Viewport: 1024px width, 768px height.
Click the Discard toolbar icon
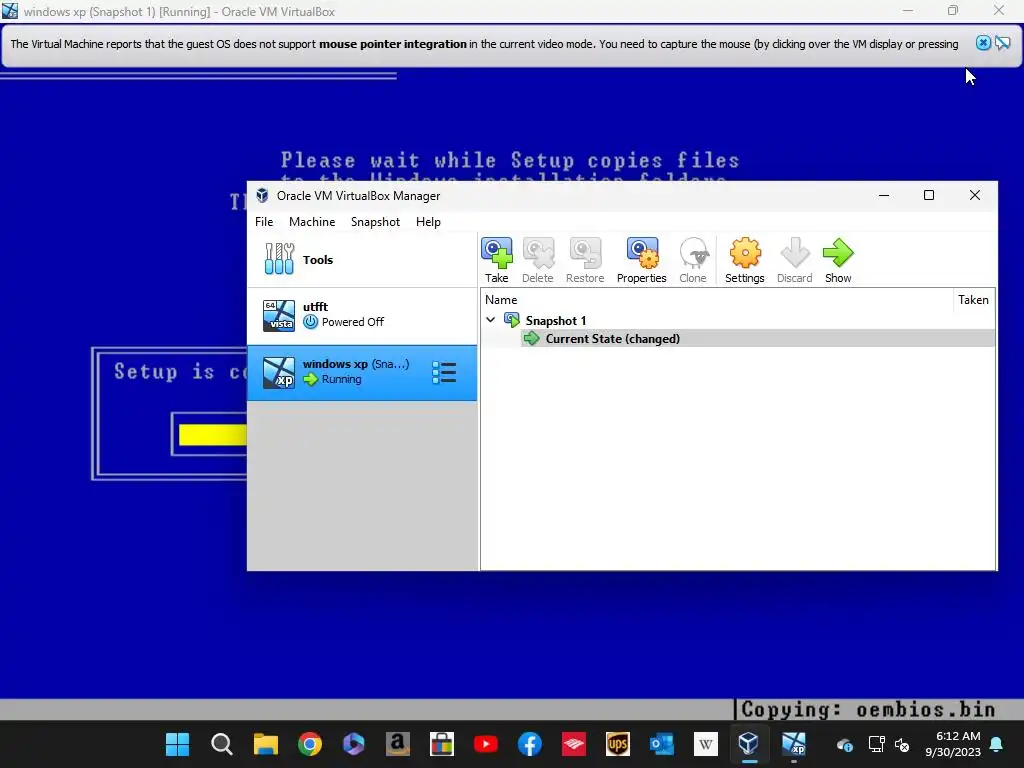[x=795, y=261]
